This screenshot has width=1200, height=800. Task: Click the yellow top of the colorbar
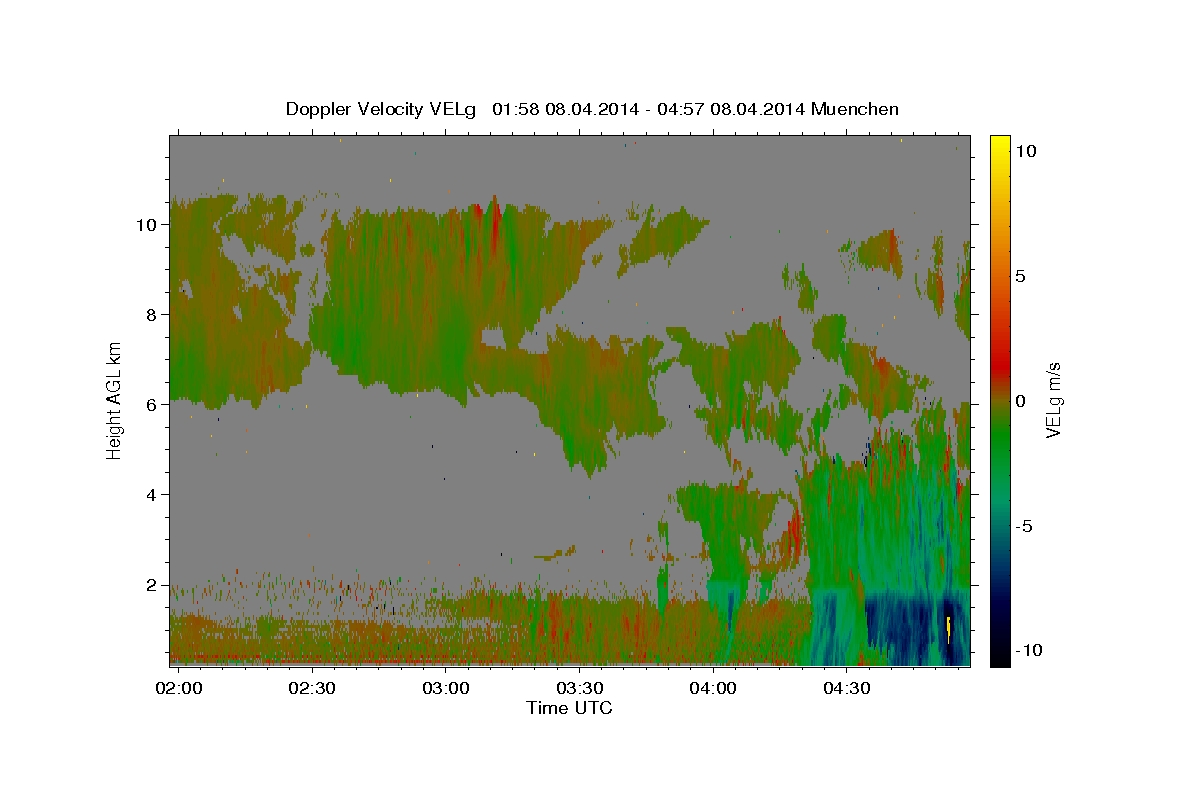[999, 150]
